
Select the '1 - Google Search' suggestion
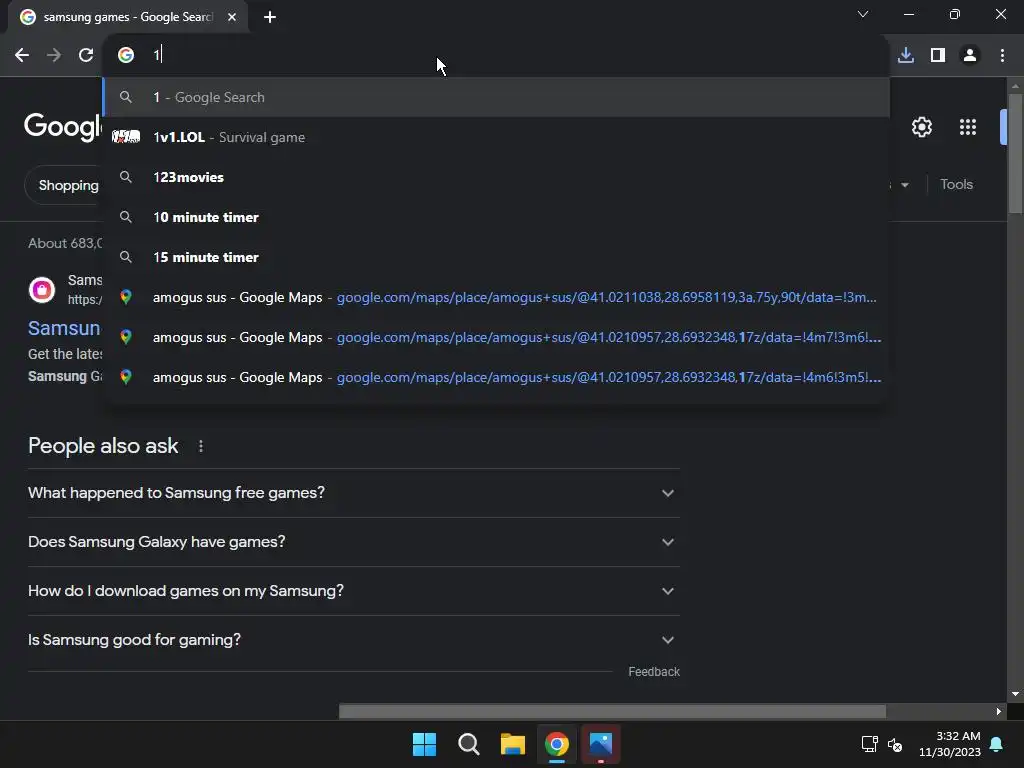(x=496, y=97)
